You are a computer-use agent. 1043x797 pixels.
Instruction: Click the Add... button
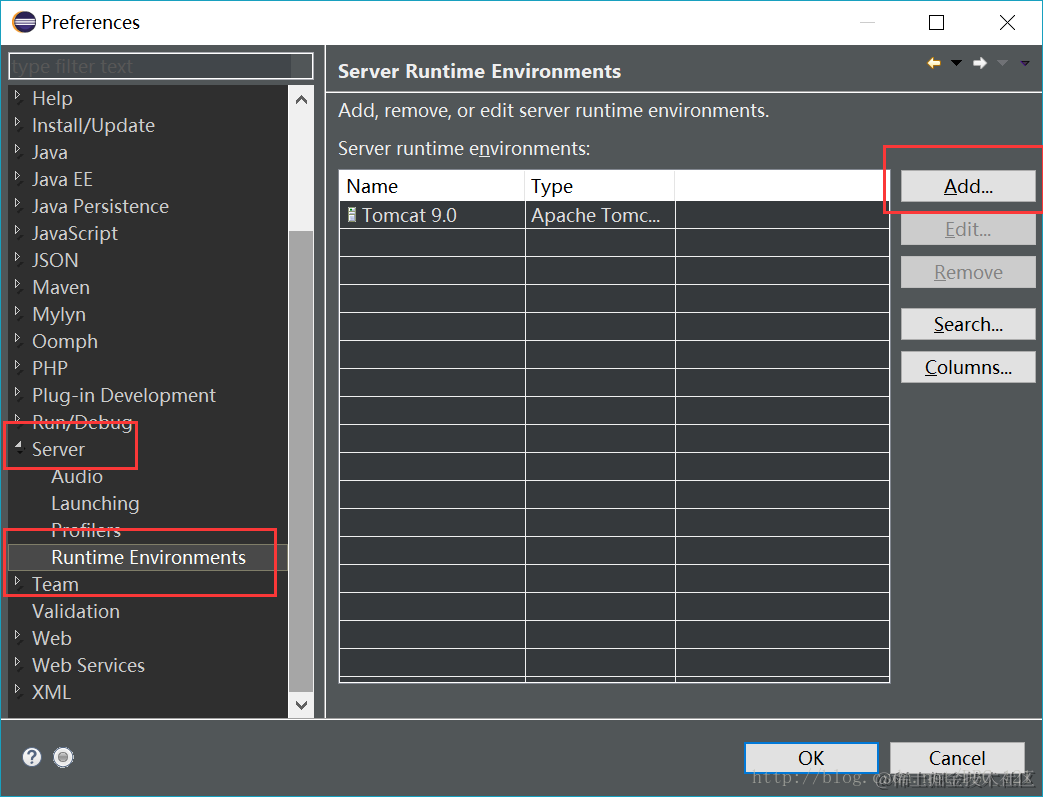tap(968, 186)
